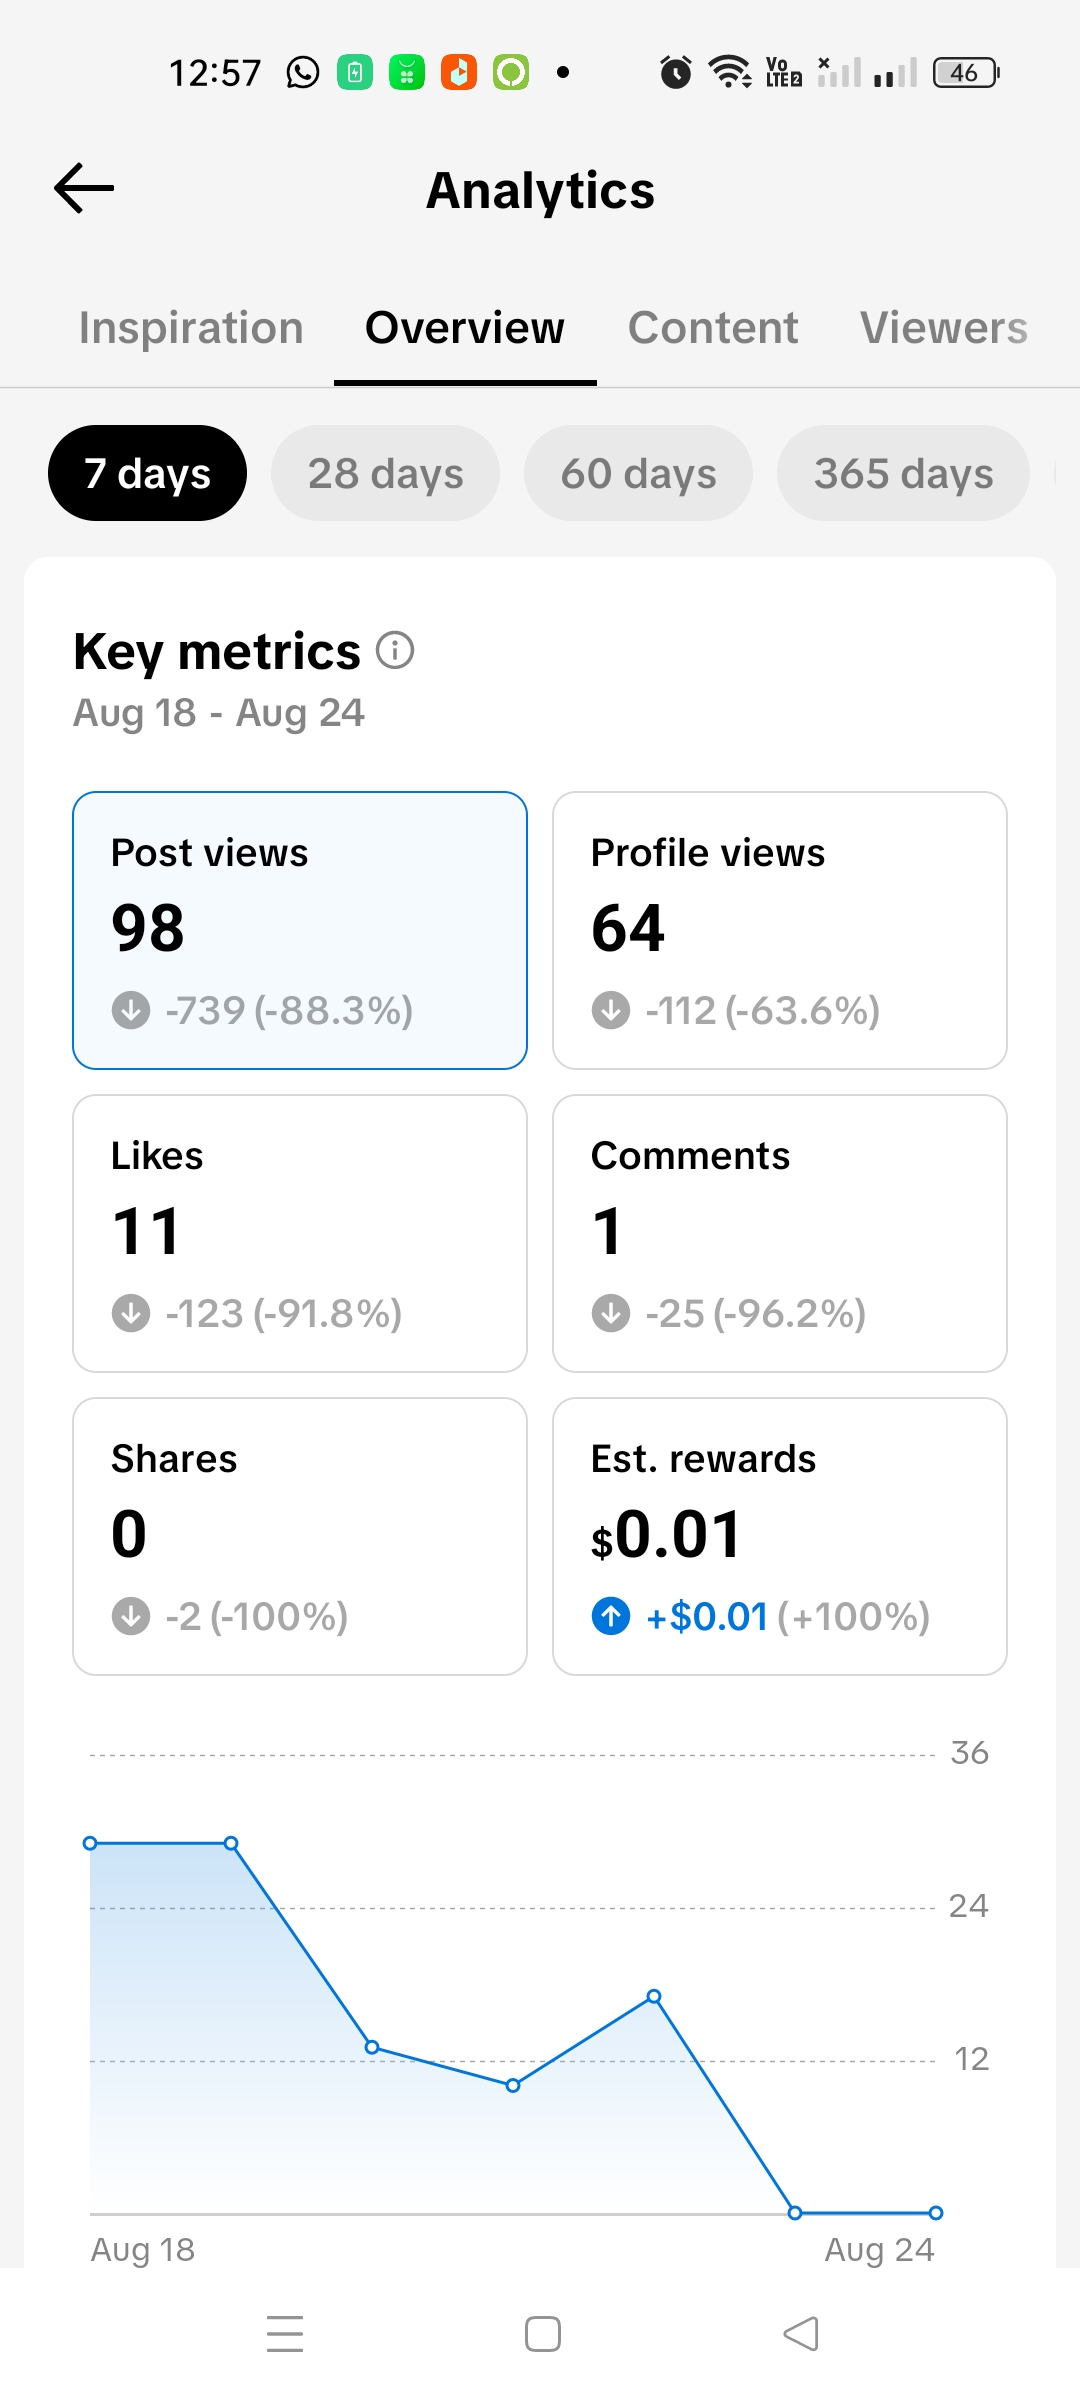The image size is (1080, 2400).
Task: Select the Shares metric card
Action: pos(300,1536)
